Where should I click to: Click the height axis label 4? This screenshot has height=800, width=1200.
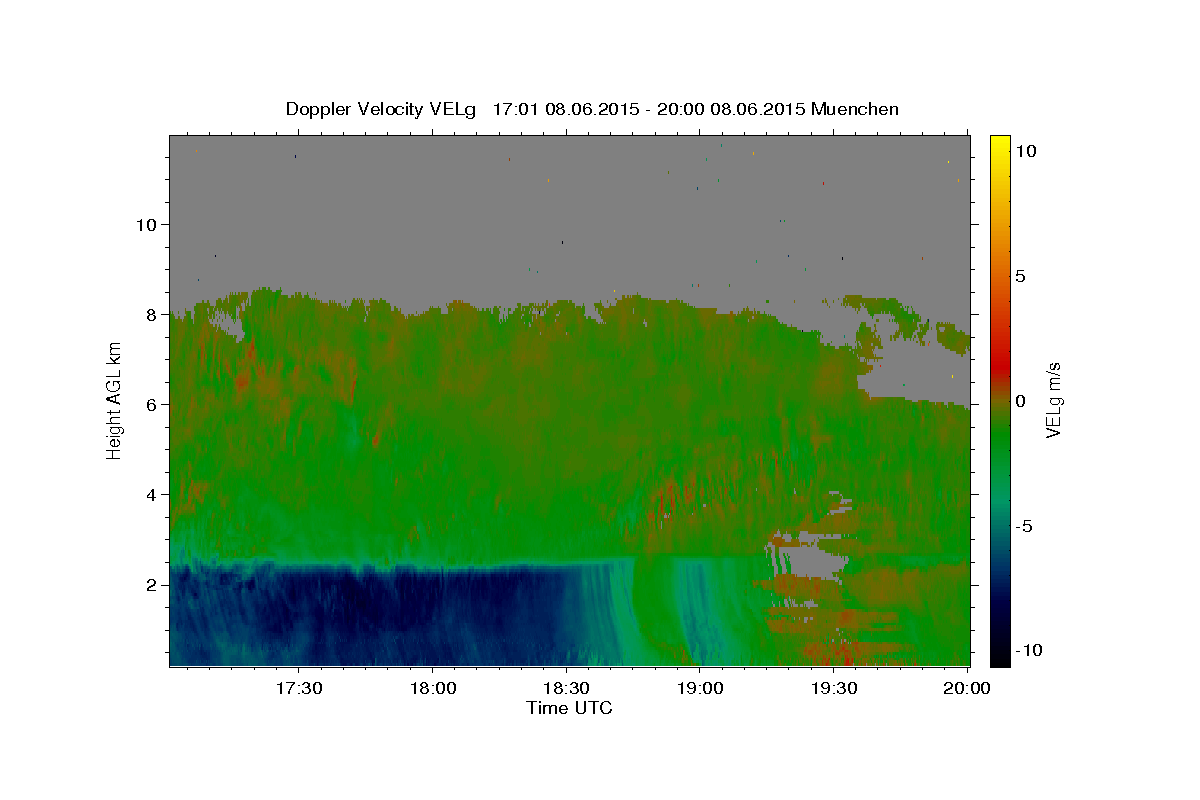[x=152, y=494]
